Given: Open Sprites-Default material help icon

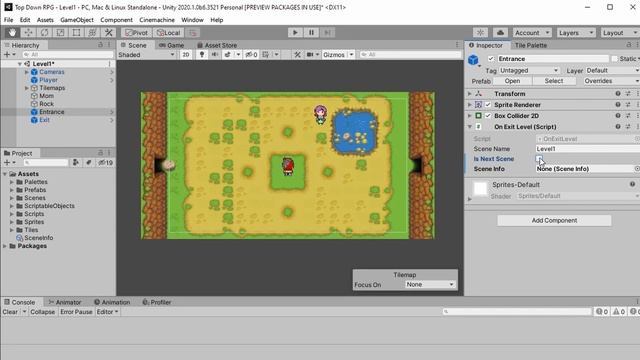Looking at the screenshot, I should (x=632, y=184).
